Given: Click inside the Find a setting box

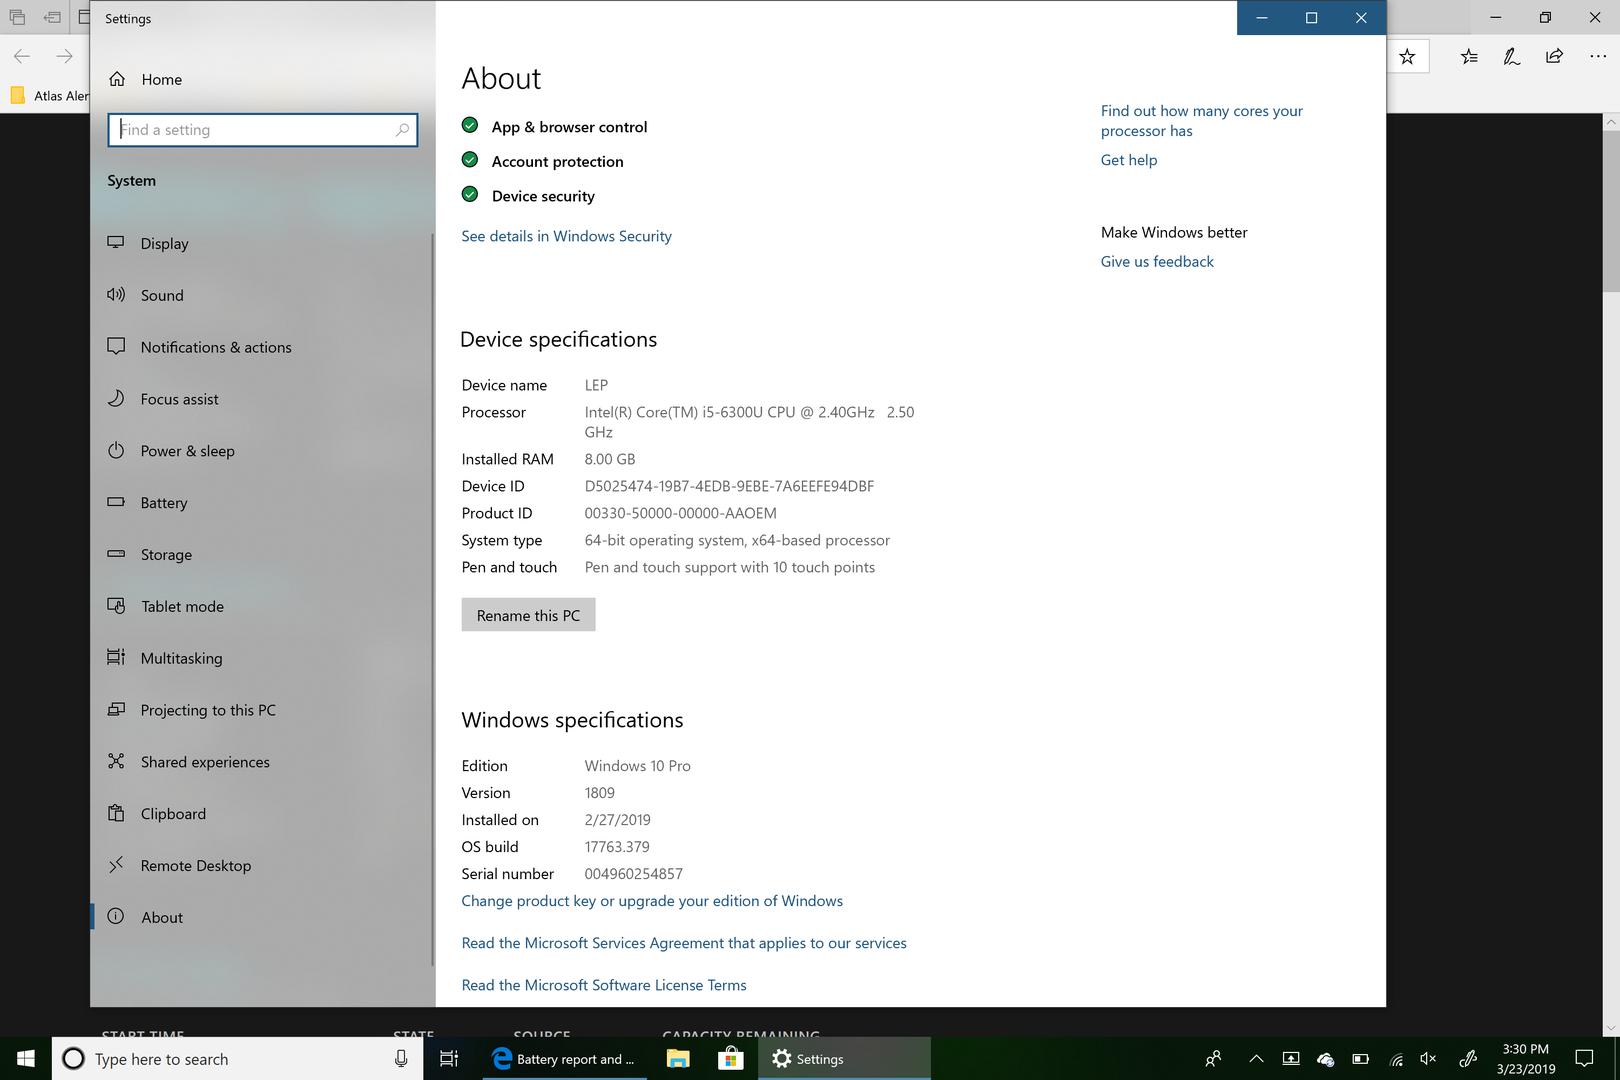Looking at the screenshot, I should (x=262, y=130).
